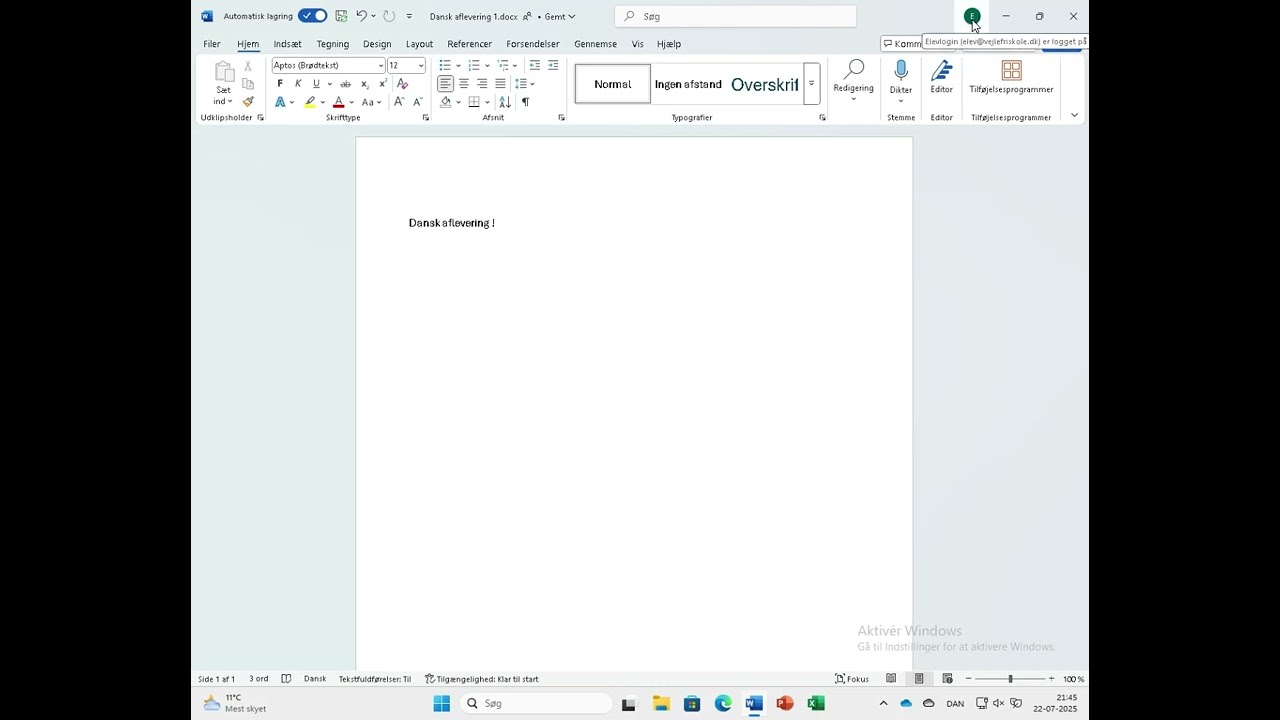Open the font name dropdown Aptos
This screenshot has width=1280, height=720.
(381, 66)
